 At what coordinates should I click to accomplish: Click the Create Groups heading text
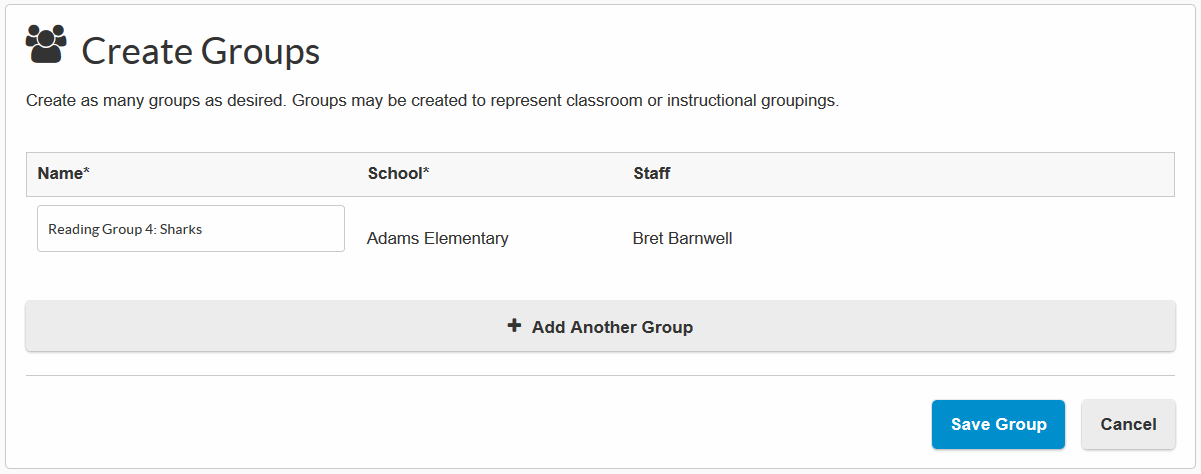pos(200,51)
